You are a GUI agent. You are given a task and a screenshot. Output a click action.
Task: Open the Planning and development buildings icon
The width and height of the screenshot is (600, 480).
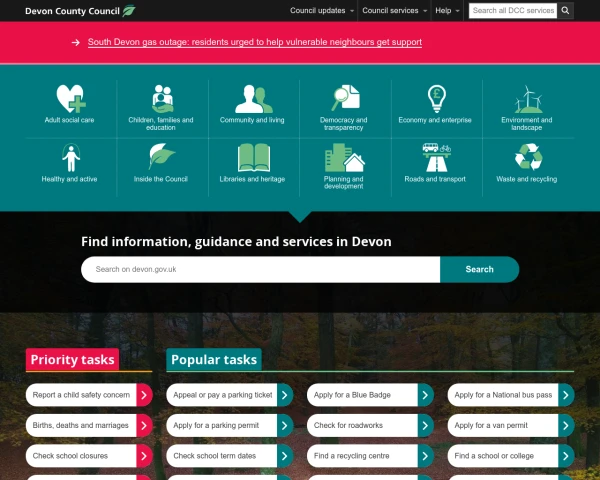coord(345,157)
